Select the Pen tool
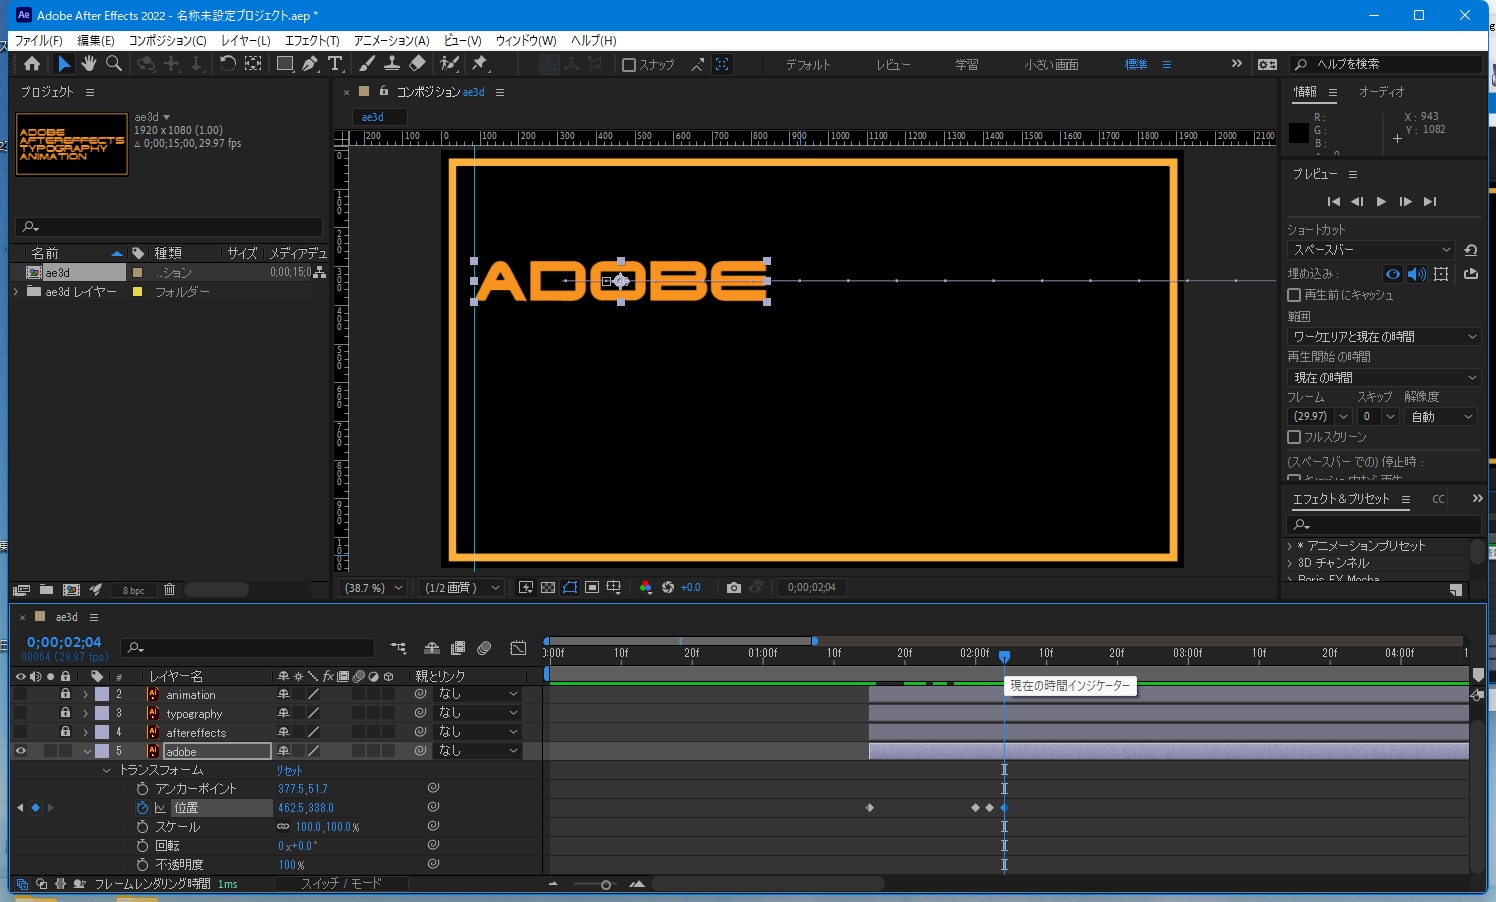 pyautogui.click(x=310, y=64)
